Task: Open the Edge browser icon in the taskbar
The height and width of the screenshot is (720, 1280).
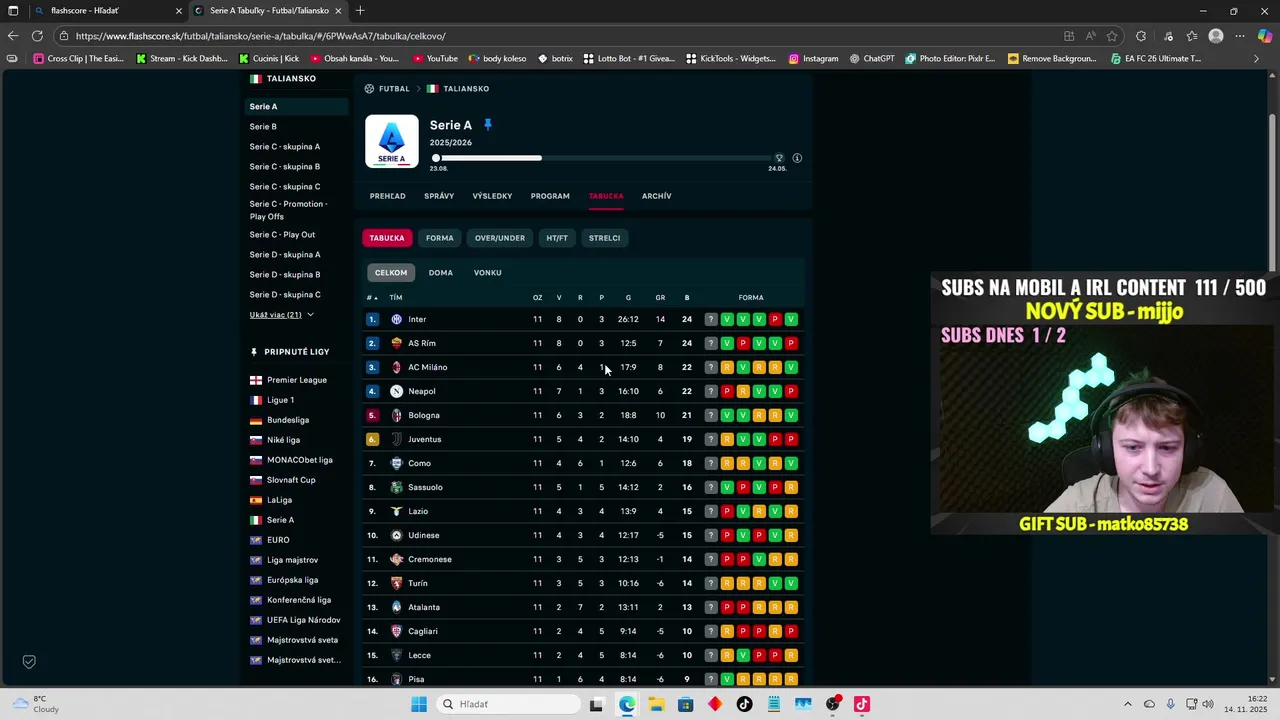Action: (626, 704)
